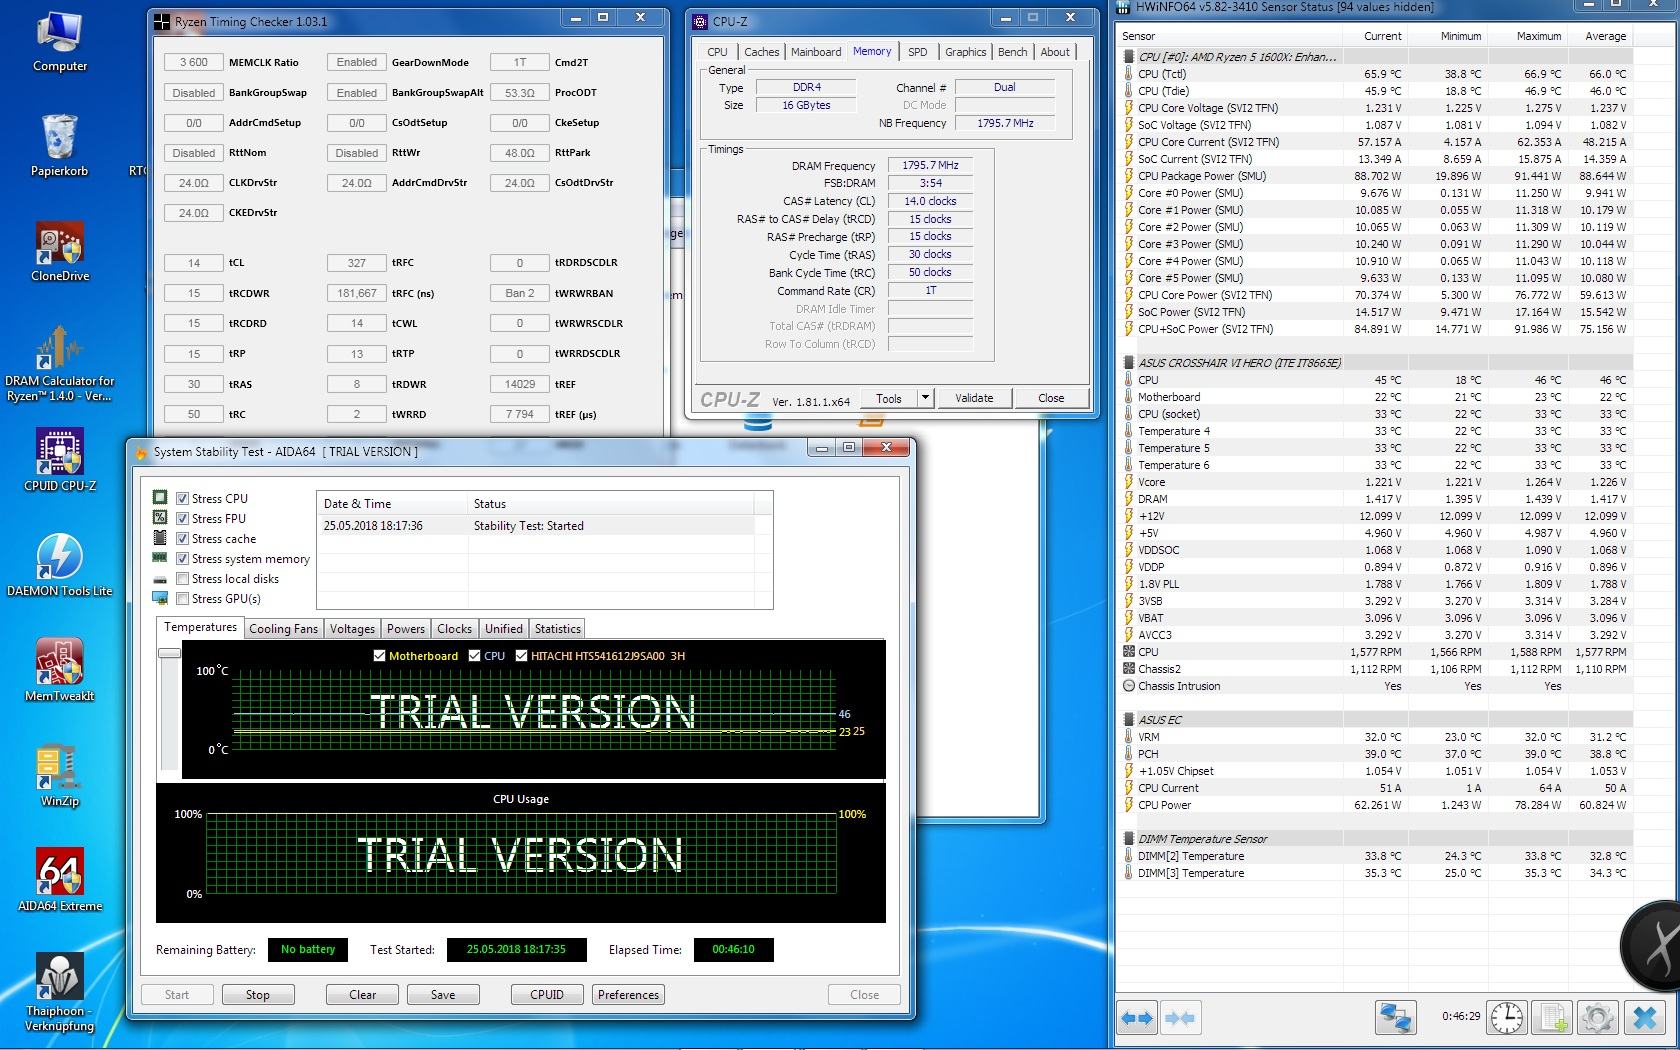The width and height of the screenshot is (1680, 1050).
Task: Toggle the Stress FPU checkbox
Action: coord(183,518)
